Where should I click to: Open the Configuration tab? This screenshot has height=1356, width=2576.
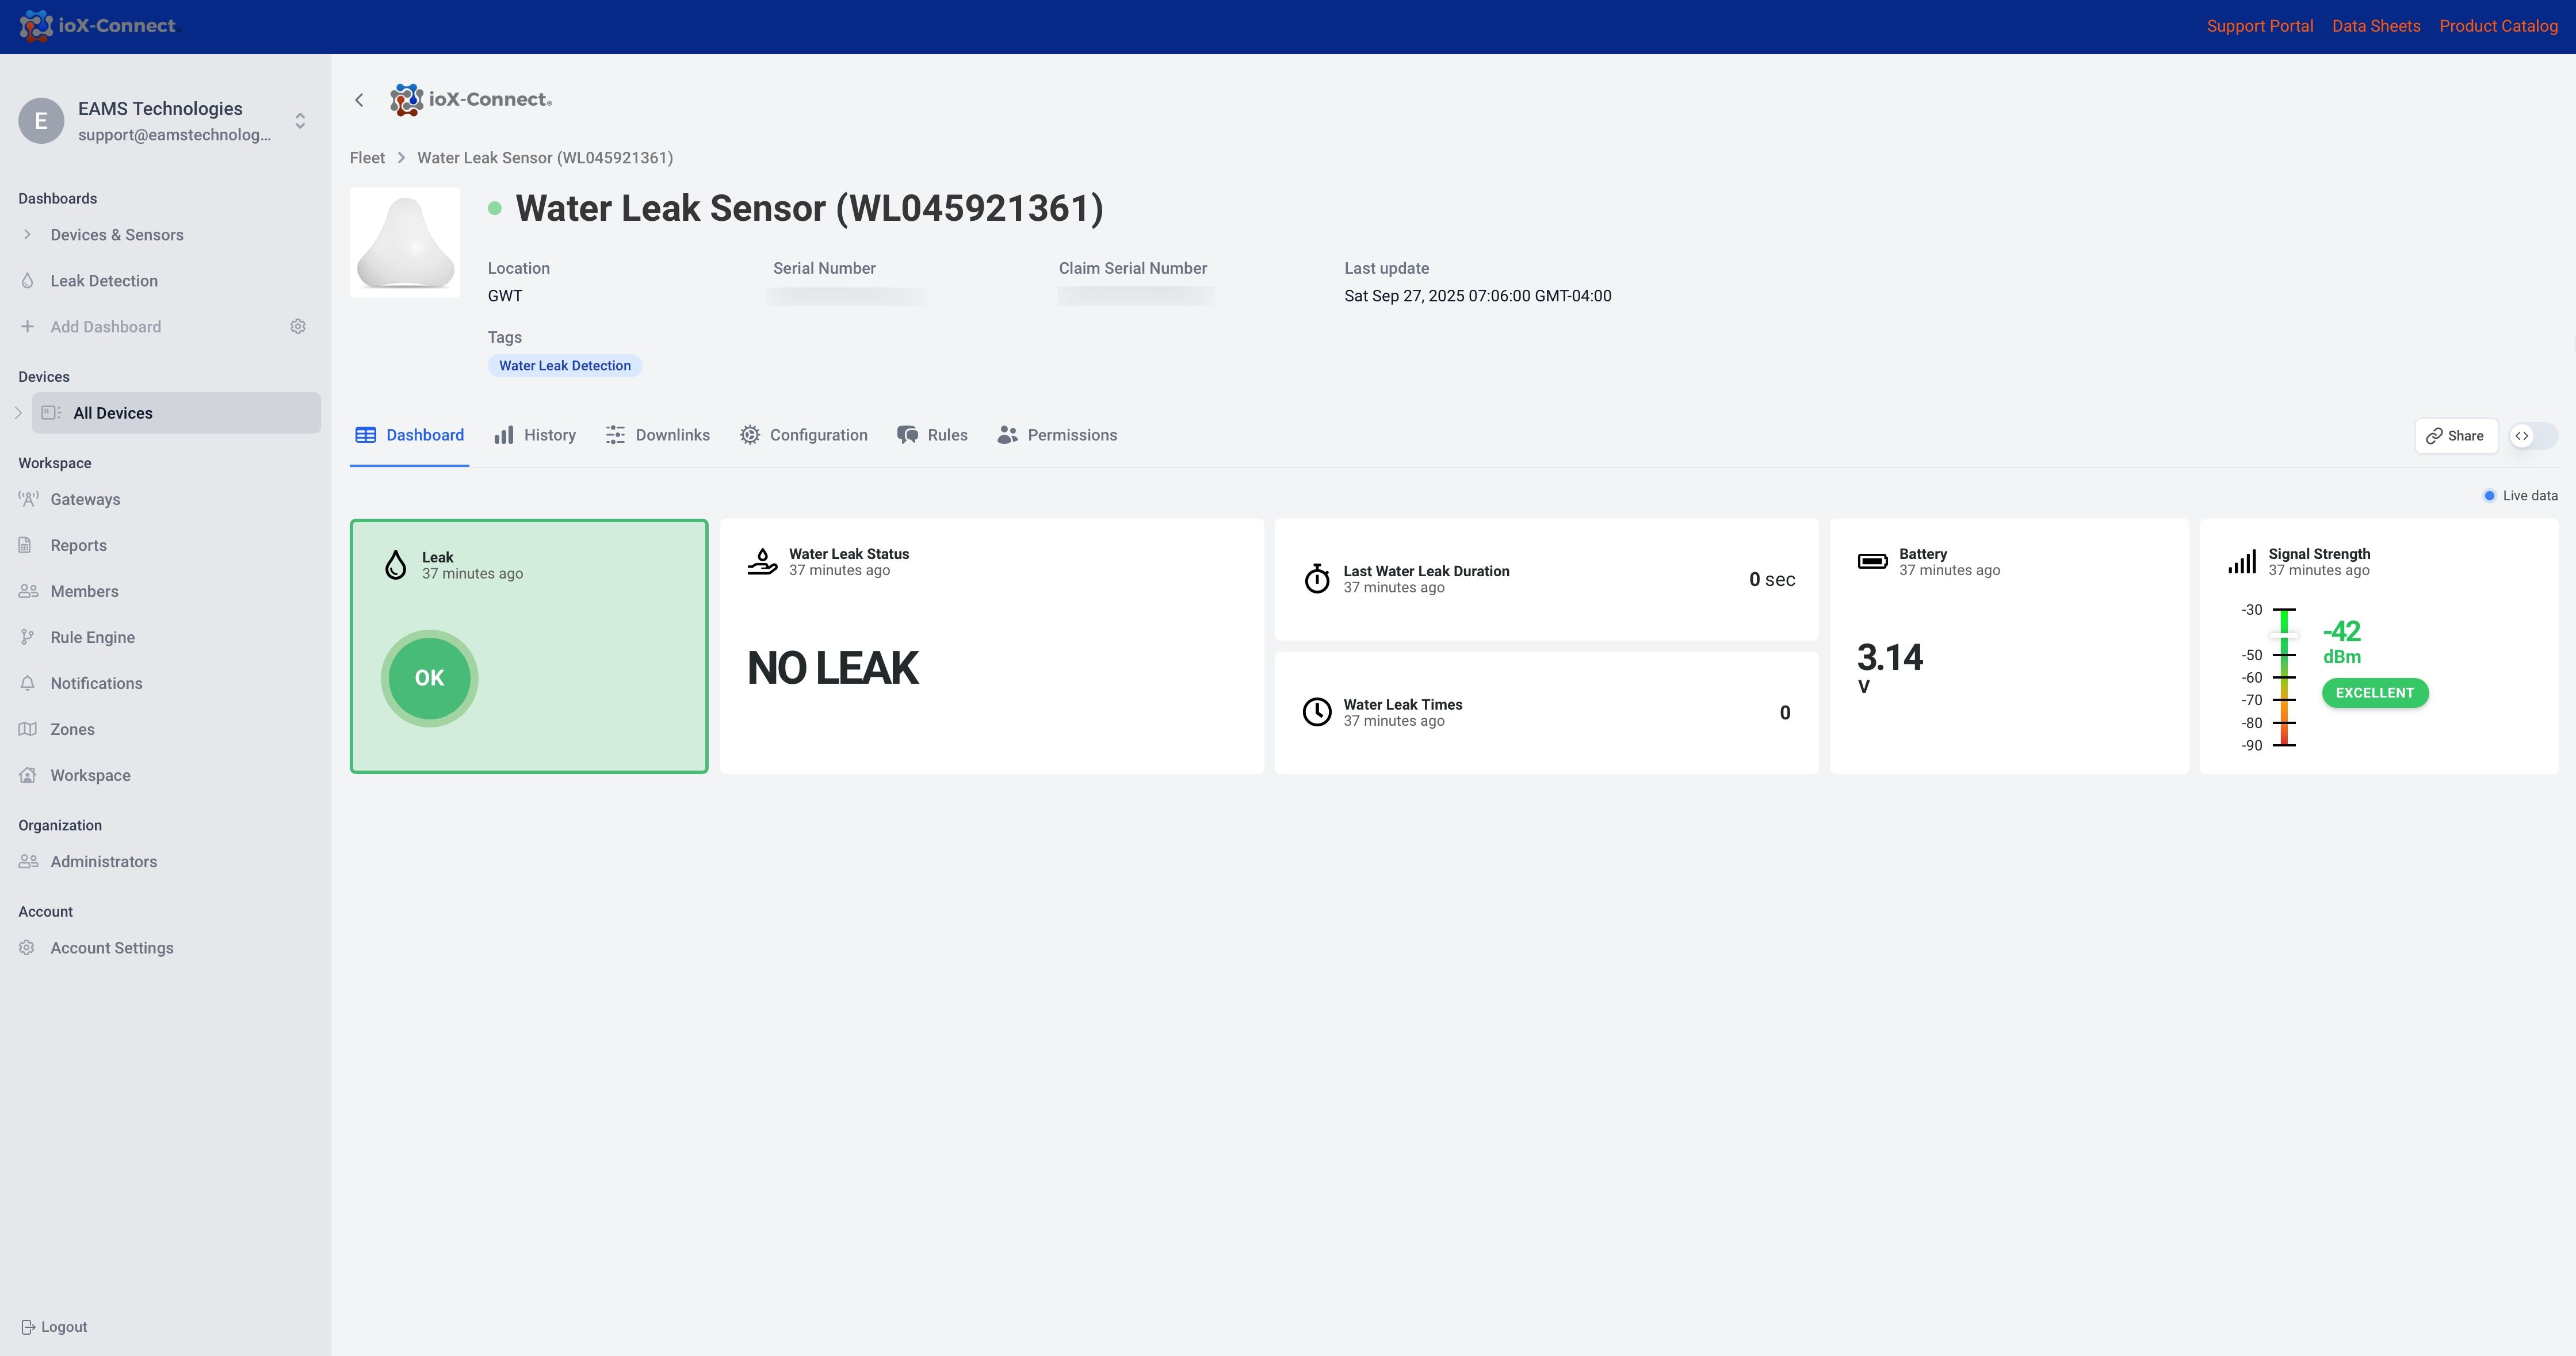click(804, 436)
